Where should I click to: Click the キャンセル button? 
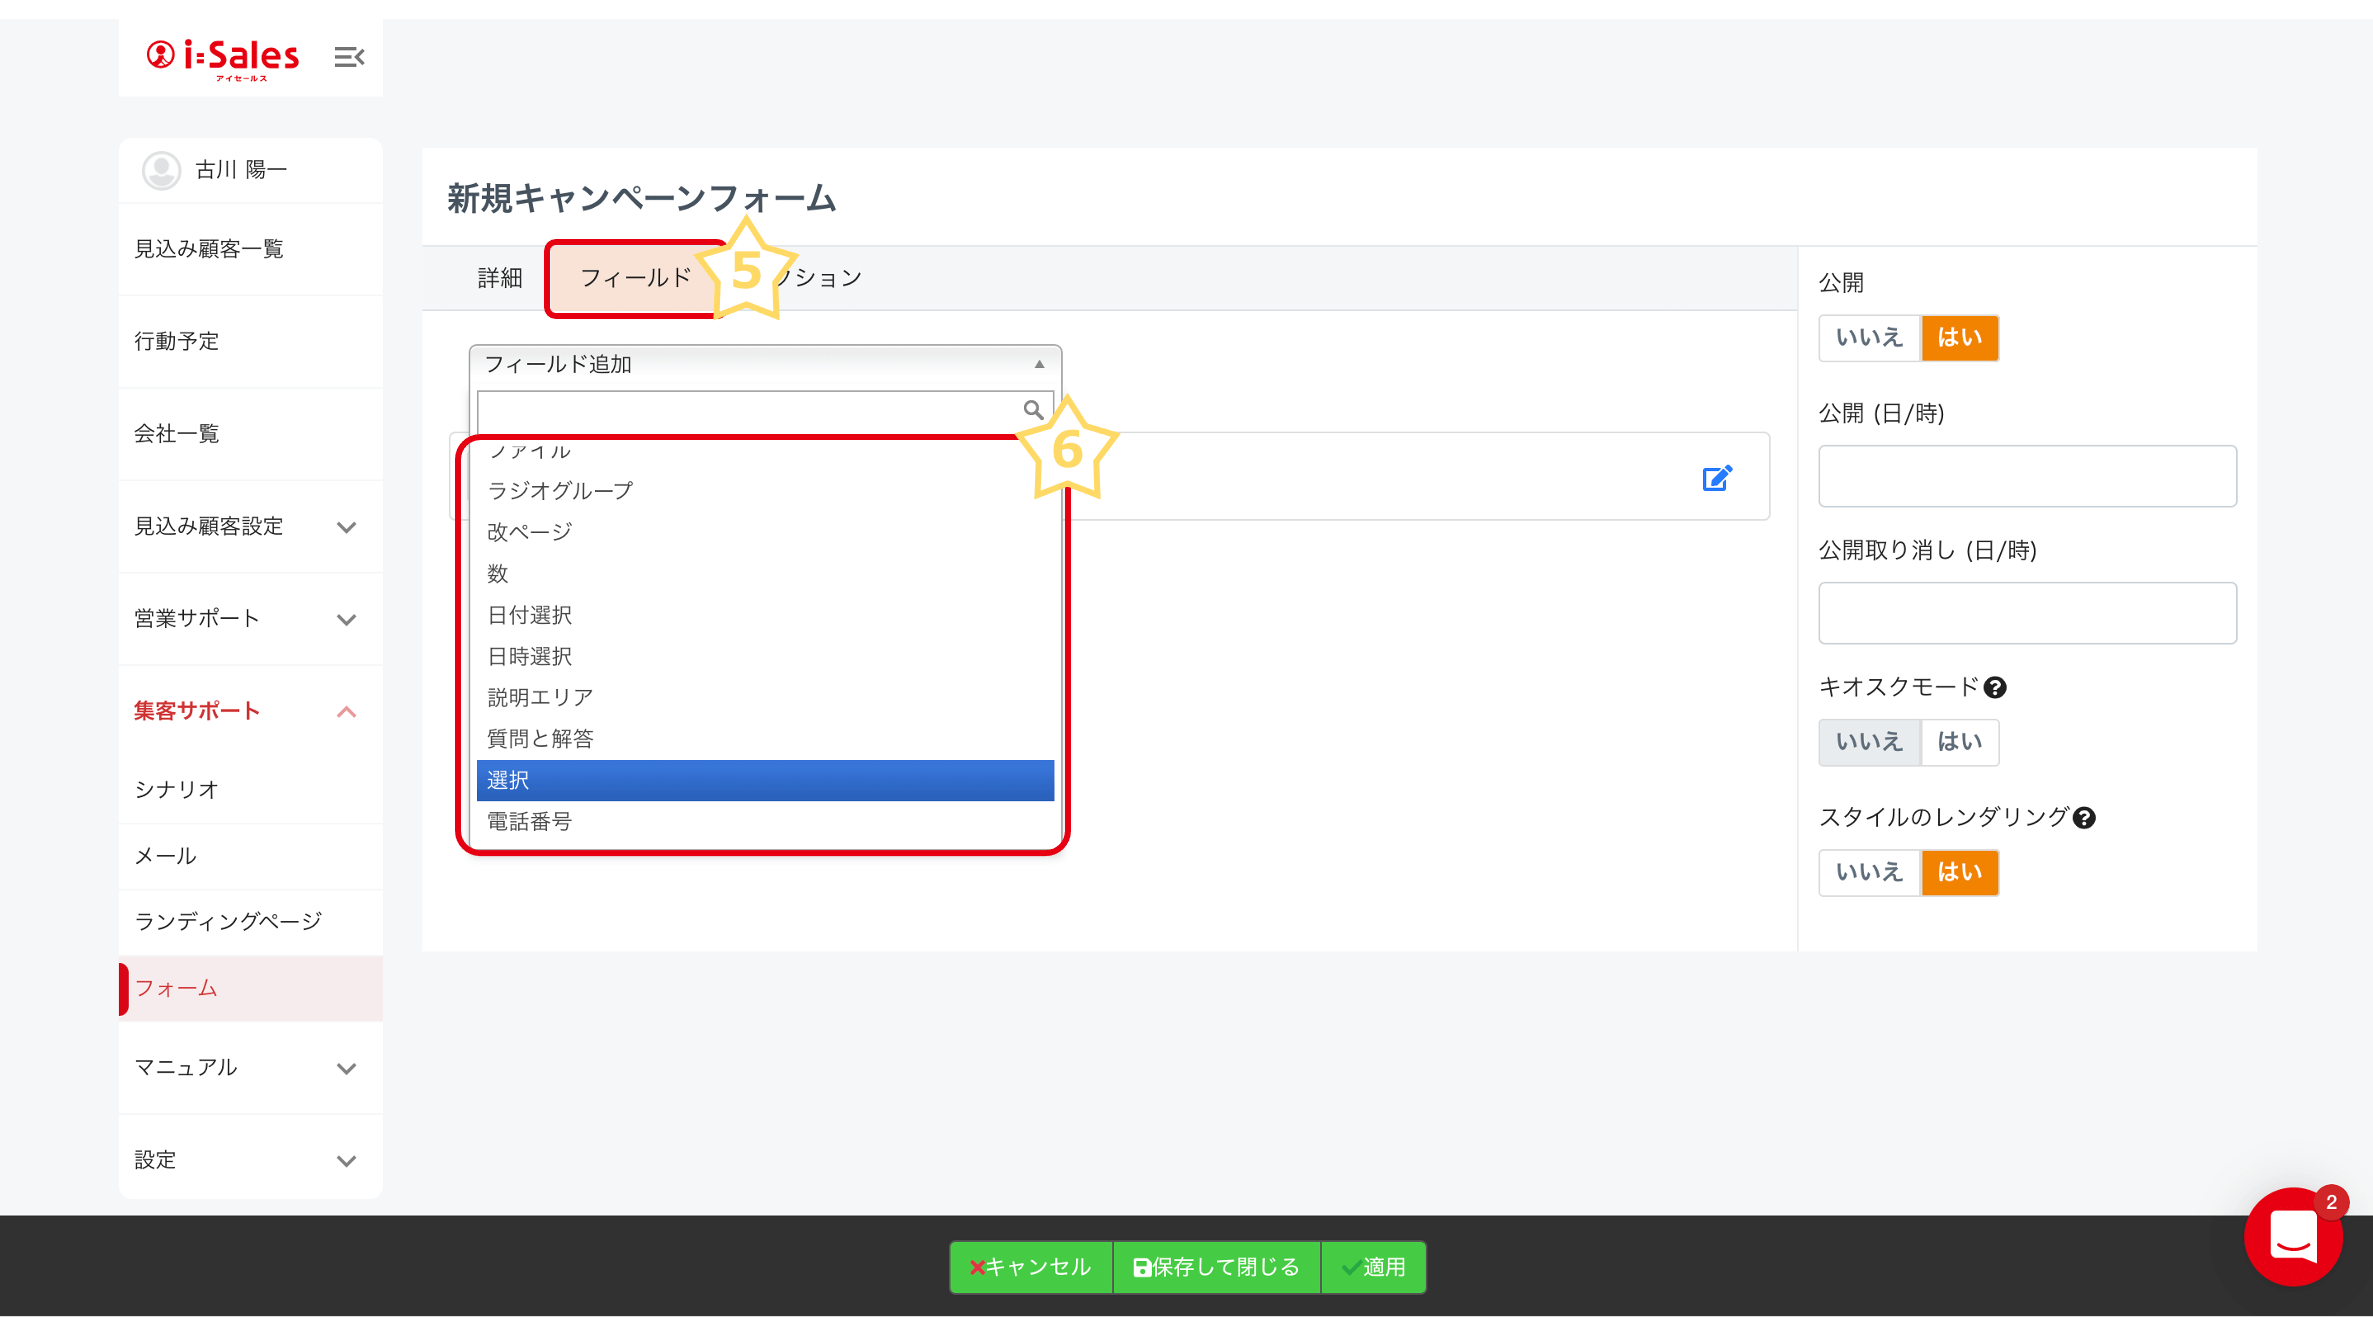click(x=1030, y=1267)
